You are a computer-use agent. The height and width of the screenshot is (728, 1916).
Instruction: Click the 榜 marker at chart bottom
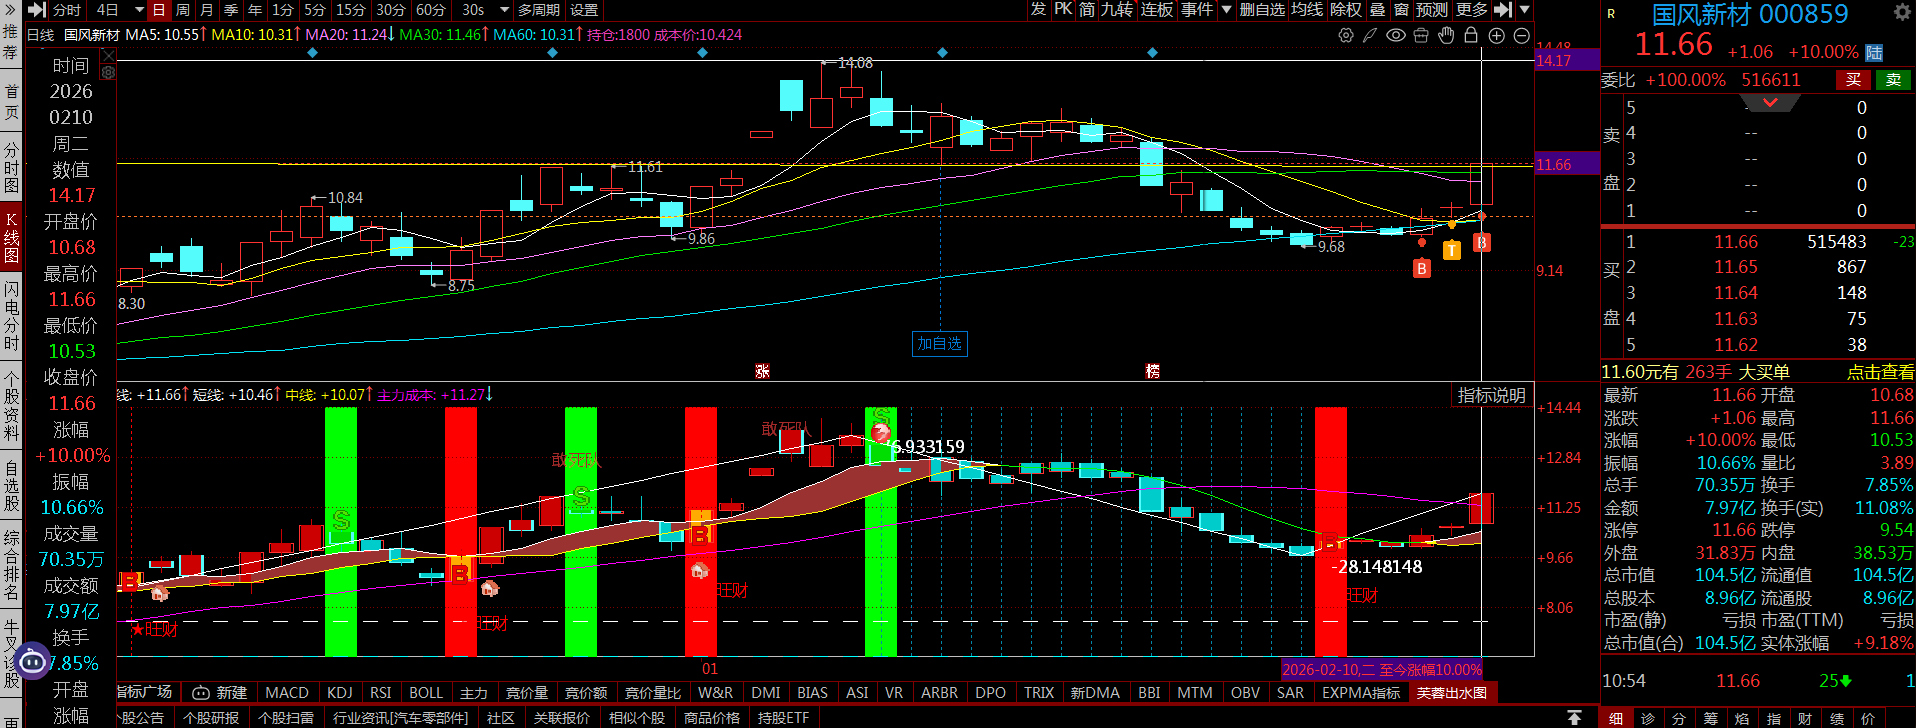pos(1152,371)
